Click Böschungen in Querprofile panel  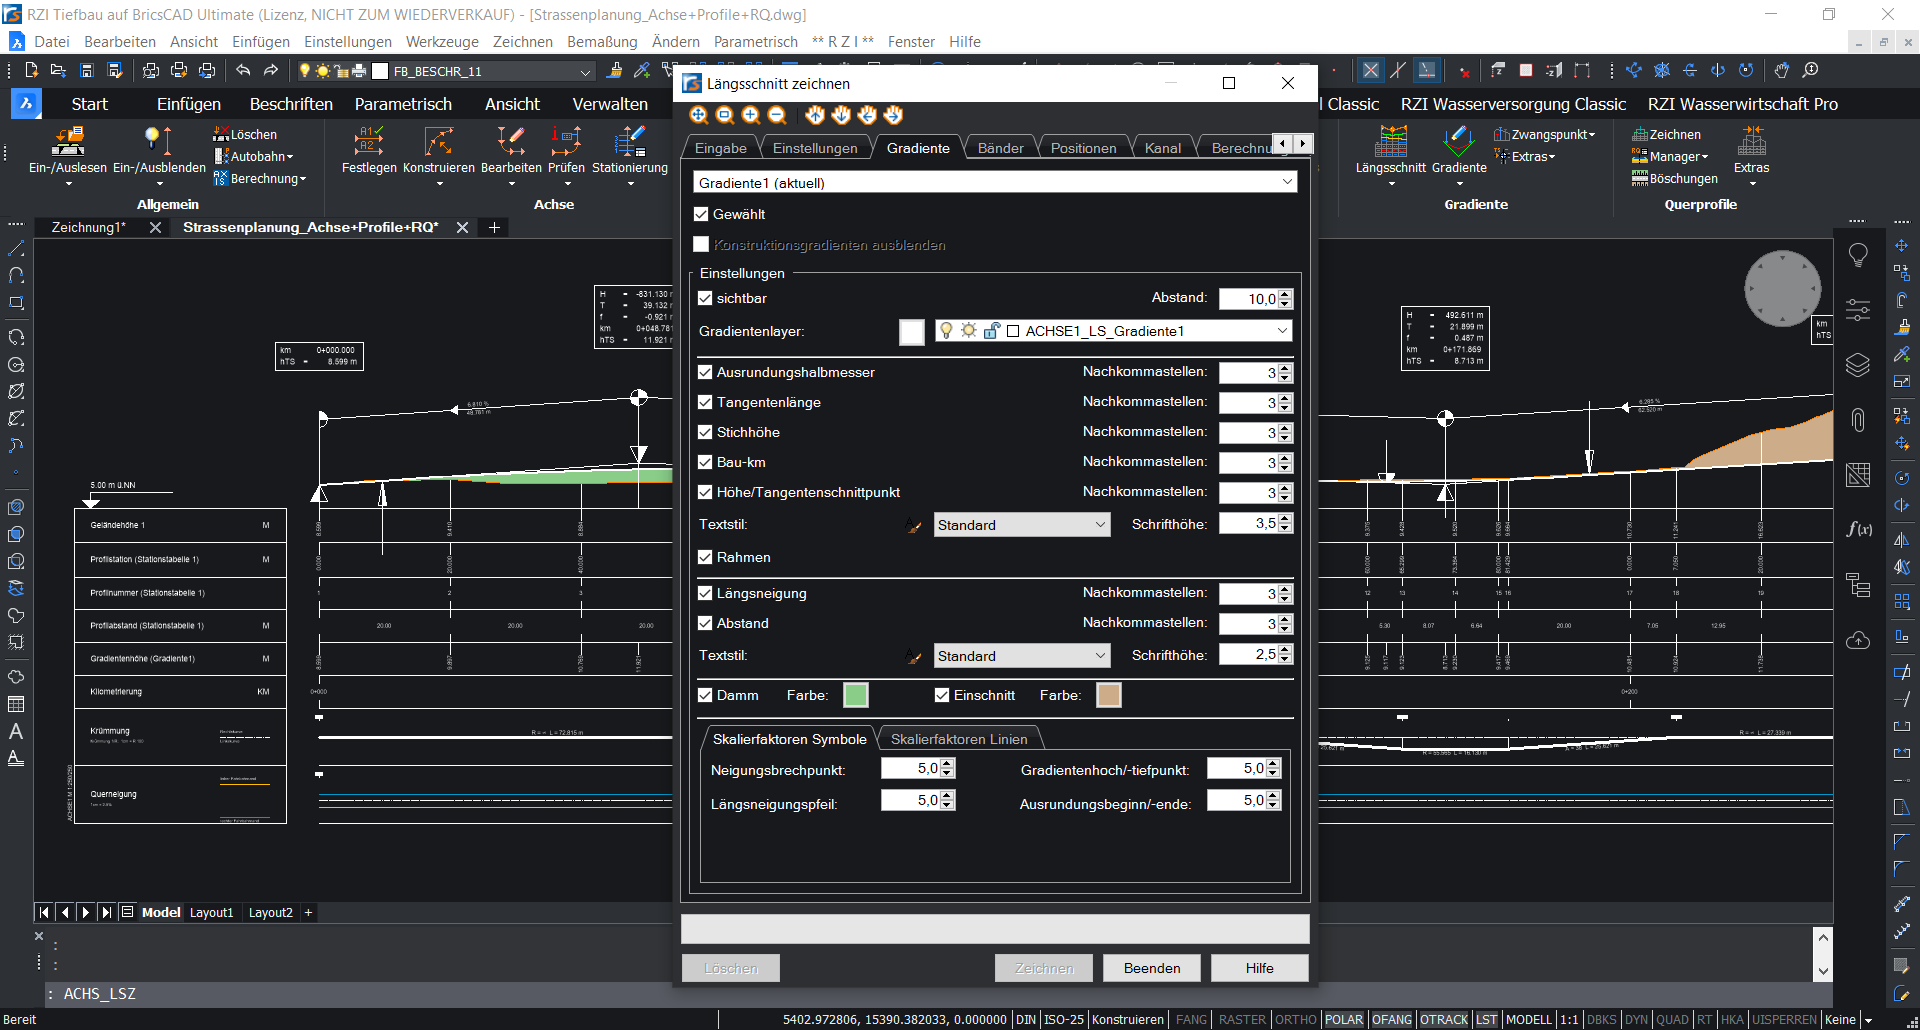[1675, 178]
